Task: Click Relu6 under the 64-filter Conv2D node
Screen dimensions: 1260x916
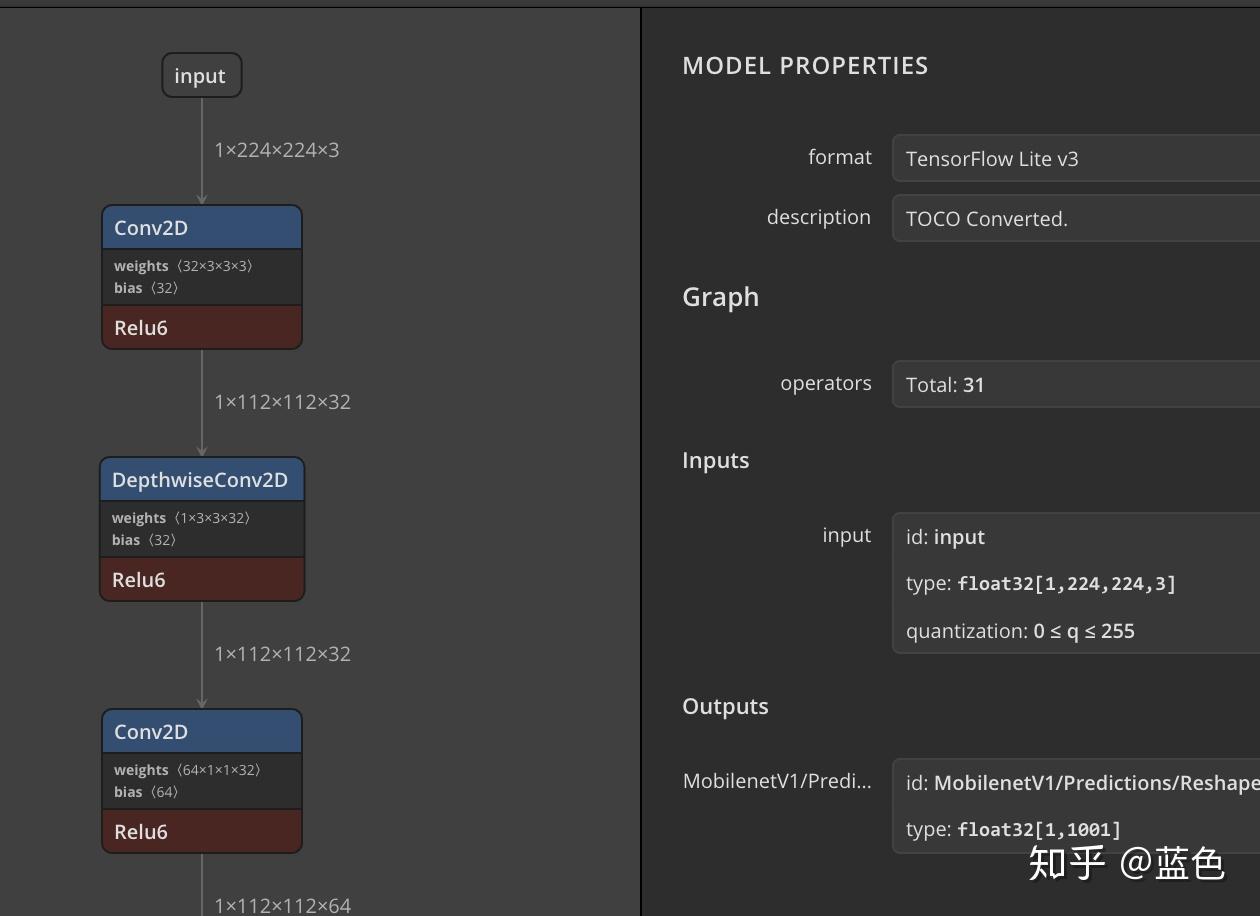Action: pyautogui.click(x=201, y=832)
